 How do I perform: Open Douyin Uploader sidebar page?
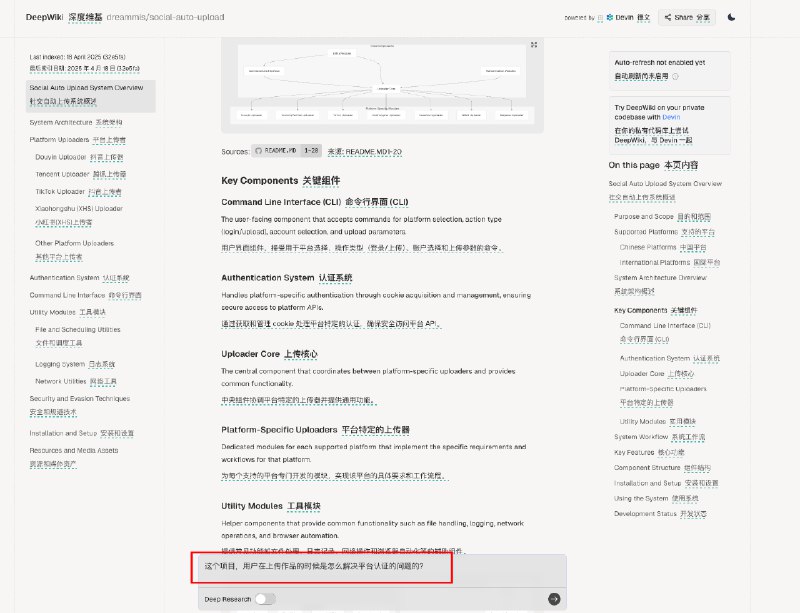79,157
